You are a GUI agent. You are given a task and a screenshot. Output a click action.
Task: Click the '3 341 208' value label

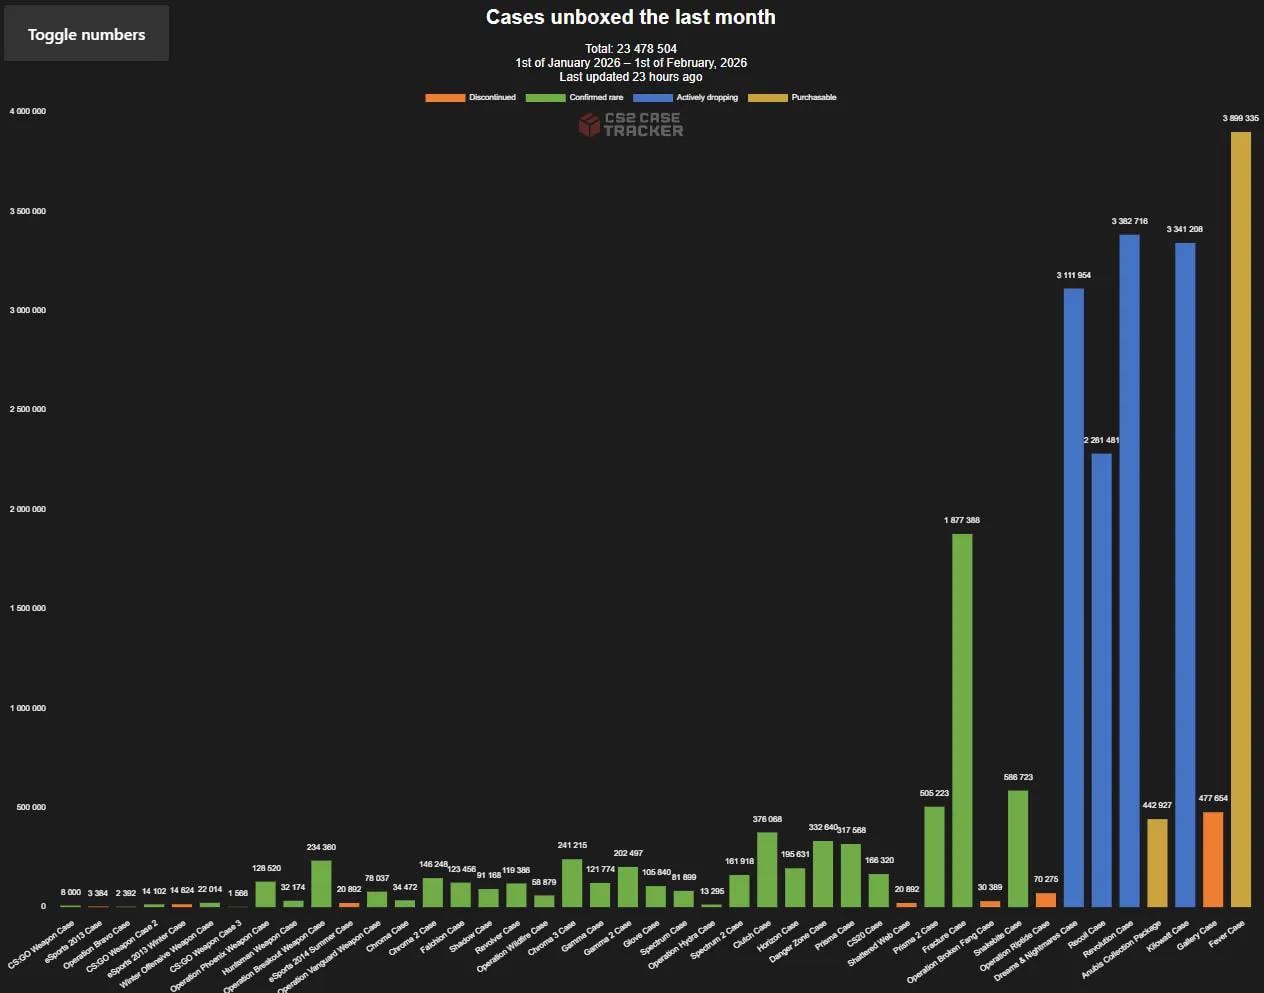[1184, 229]
